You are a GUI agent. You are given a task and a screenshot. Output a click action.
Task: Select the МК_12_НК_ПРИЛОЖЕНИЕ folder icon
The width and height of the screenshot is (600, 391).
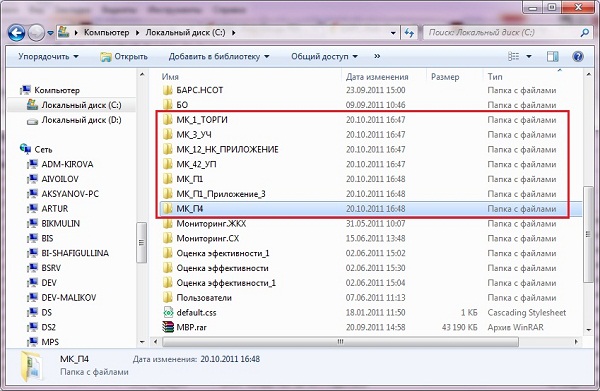point(168,149)
